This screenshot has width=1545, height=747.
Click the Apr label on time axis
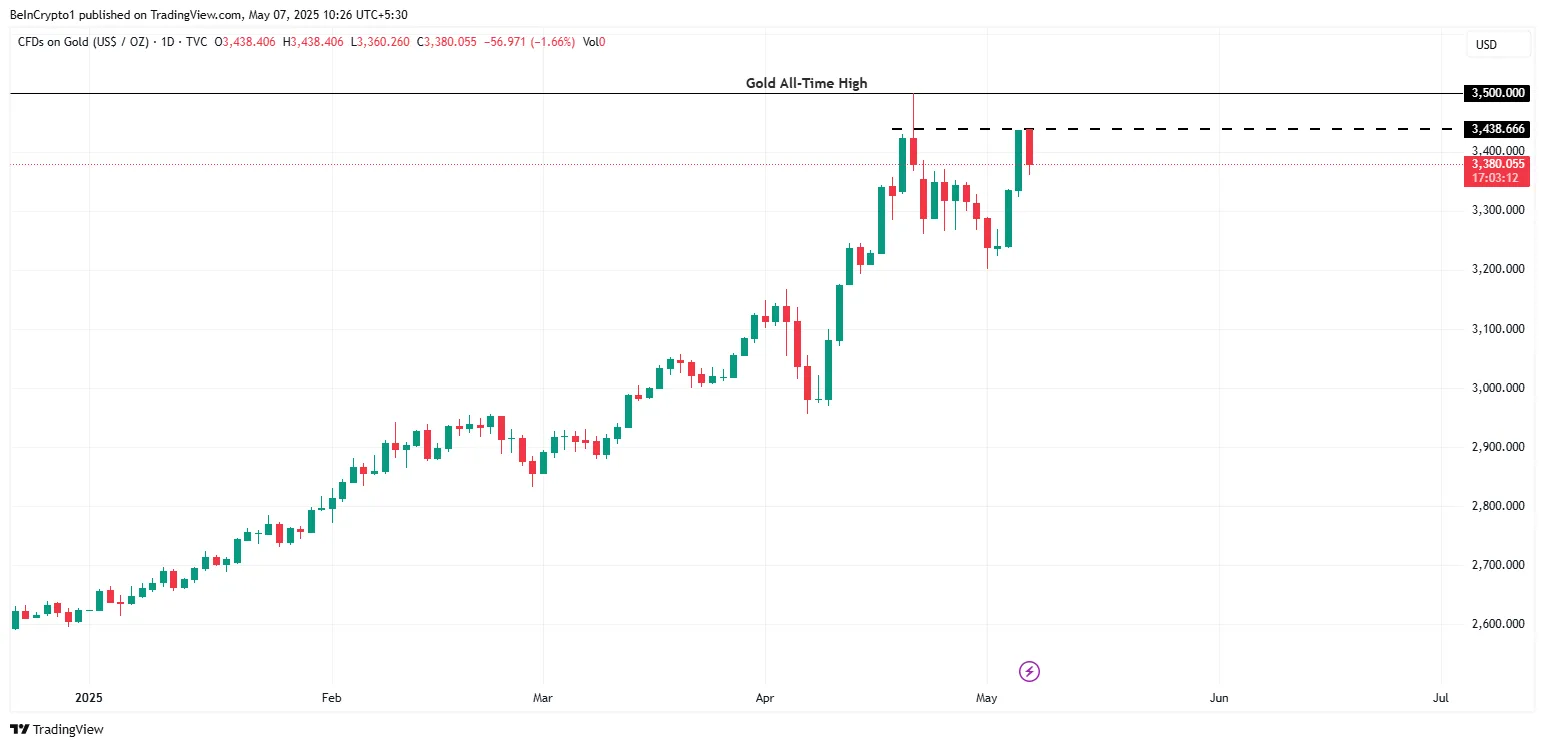(x=765, y=697)
